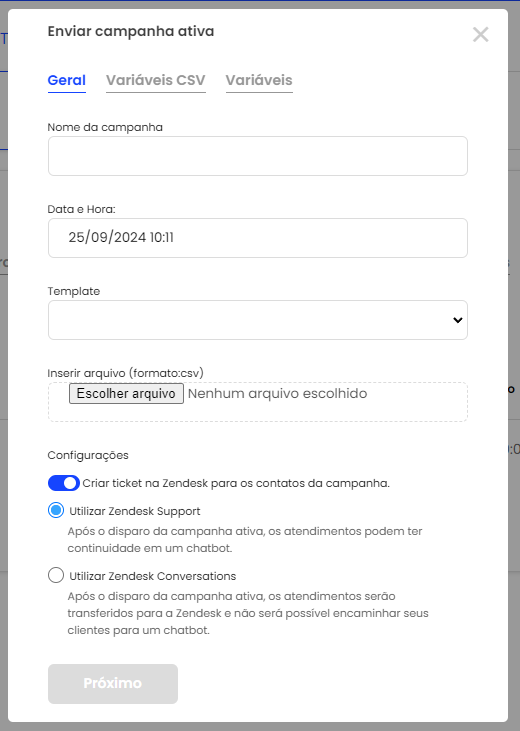
Task: Select the Utilizar Zendesk Conversations radio button
Action: coord(56,575)
